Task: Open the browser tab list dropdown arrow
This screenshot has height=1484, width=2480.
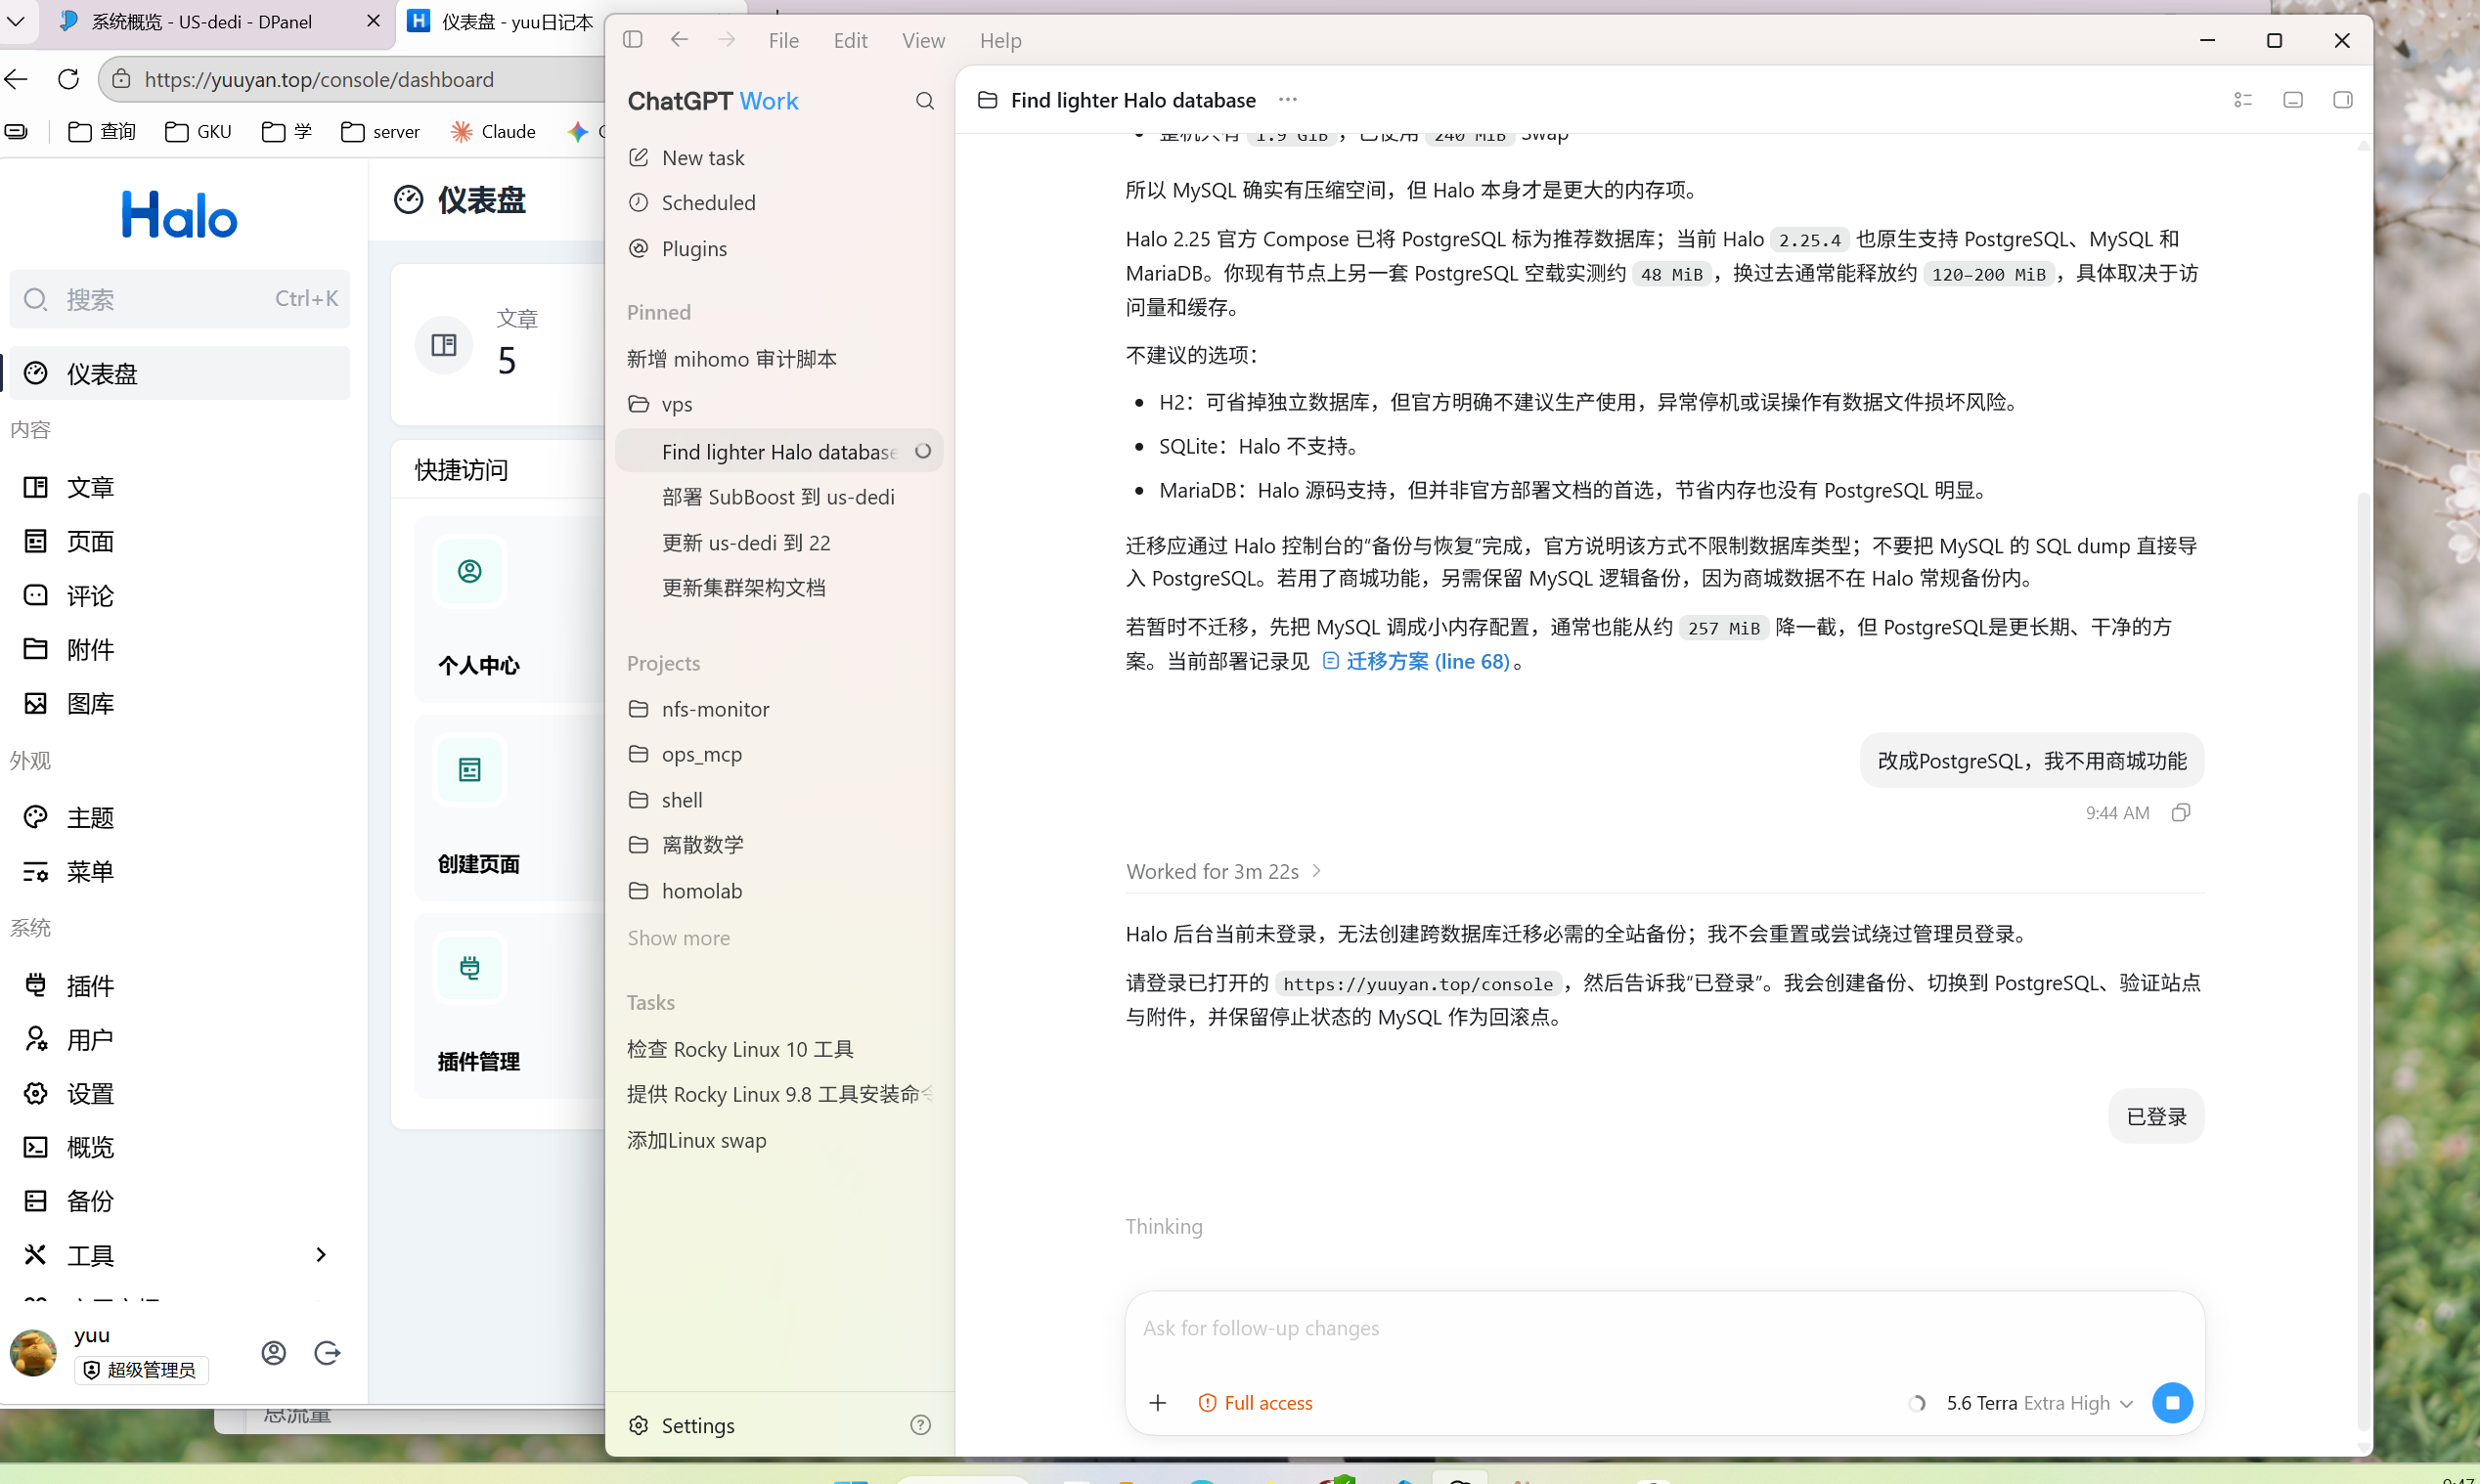Action: (x=16, y=21)
